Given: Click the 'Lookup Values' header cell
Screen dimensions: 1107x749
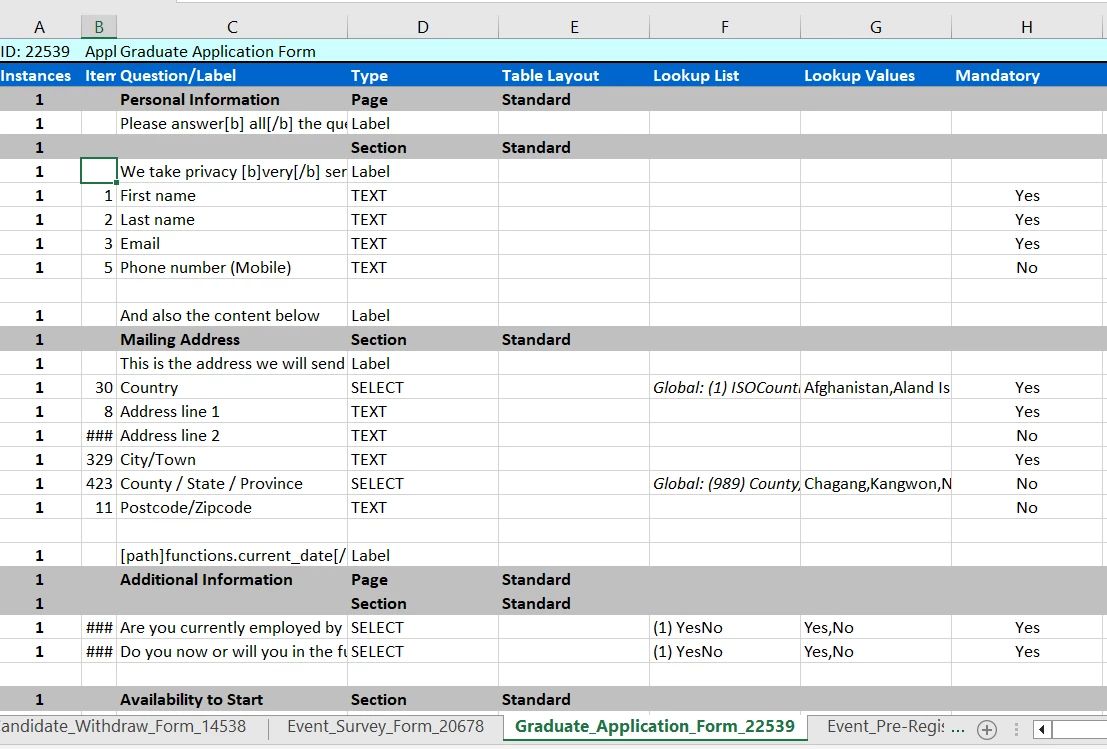Looking at the screenshot, I should [876, 76].
